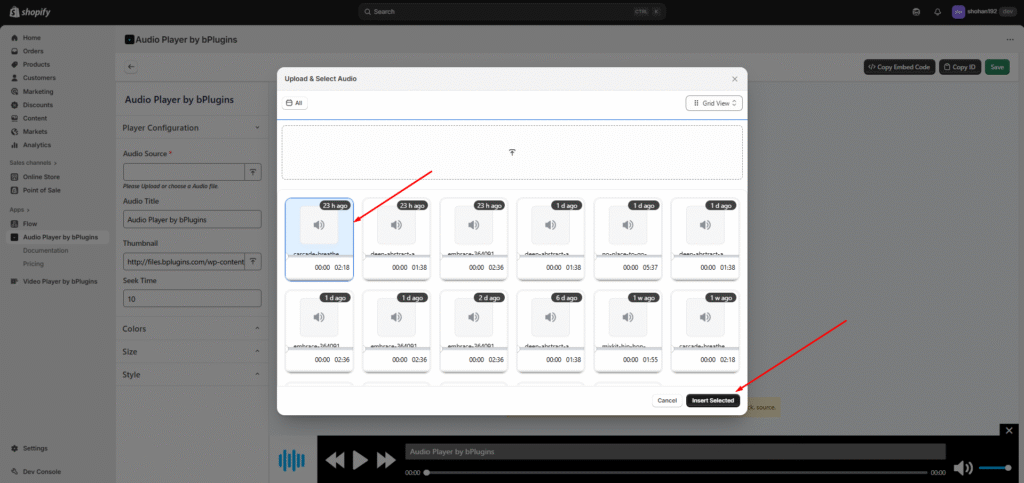Open Analytics in the sidebar
This screenshot has height=483, width=1024.
[37, 144]
